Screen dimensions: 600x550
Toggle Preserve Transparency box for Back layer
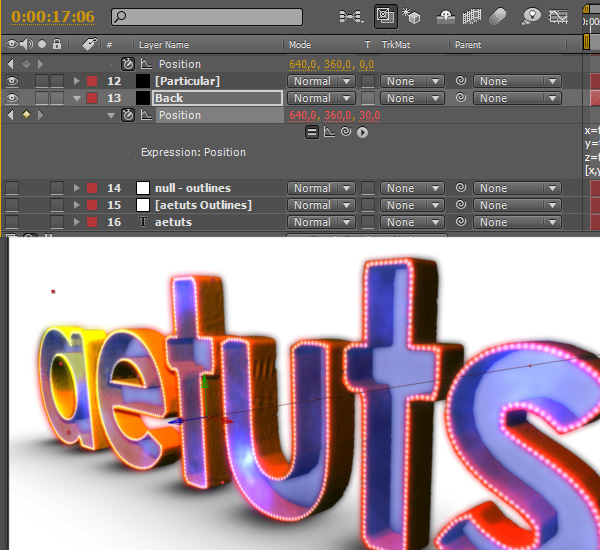pos(368,98)
